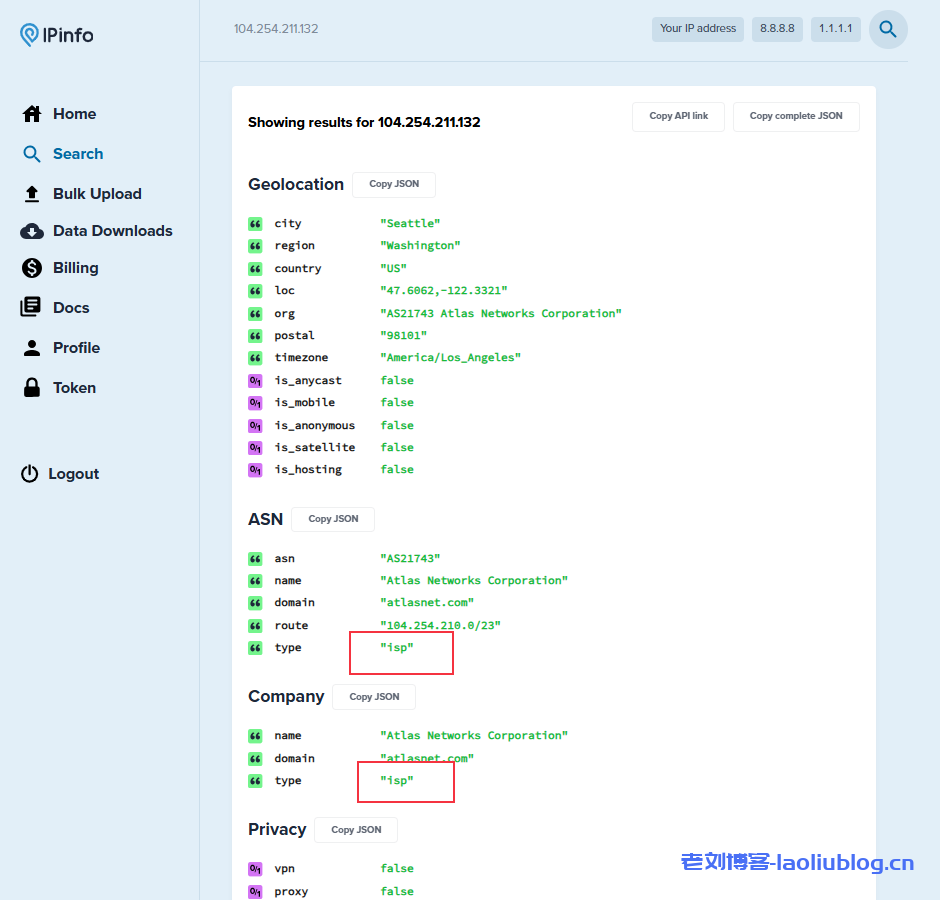Click the Docs book icon

32,308
